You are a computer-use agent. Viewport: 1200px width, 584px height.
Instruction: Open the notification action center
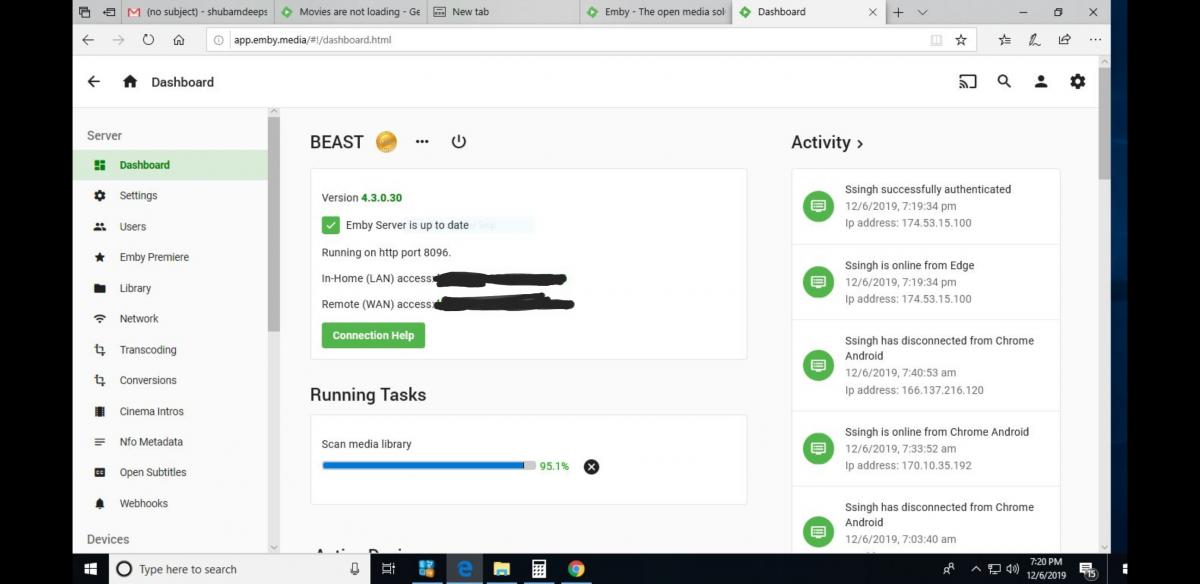[x=1087, y=570]
